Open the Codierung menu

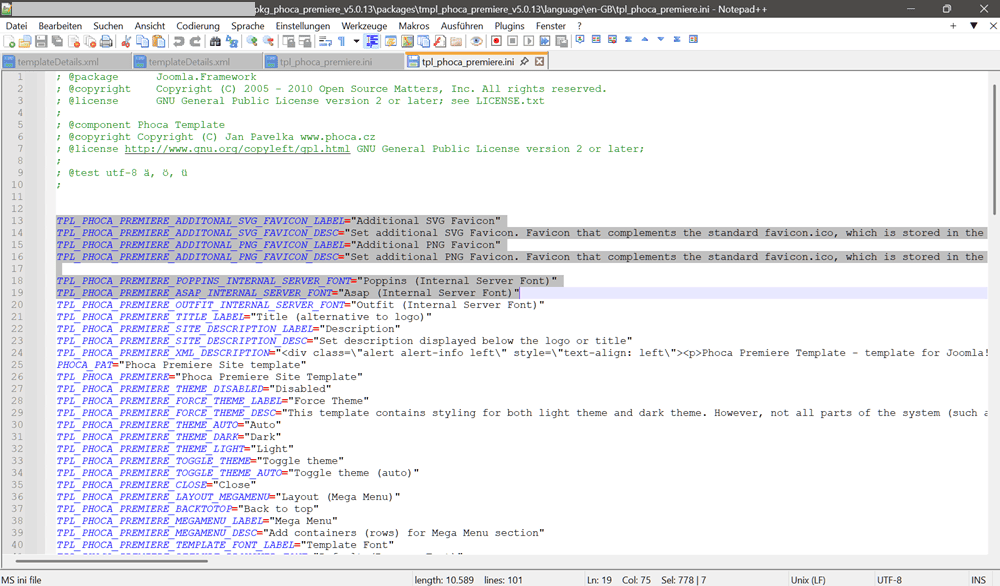click(197, 25)
